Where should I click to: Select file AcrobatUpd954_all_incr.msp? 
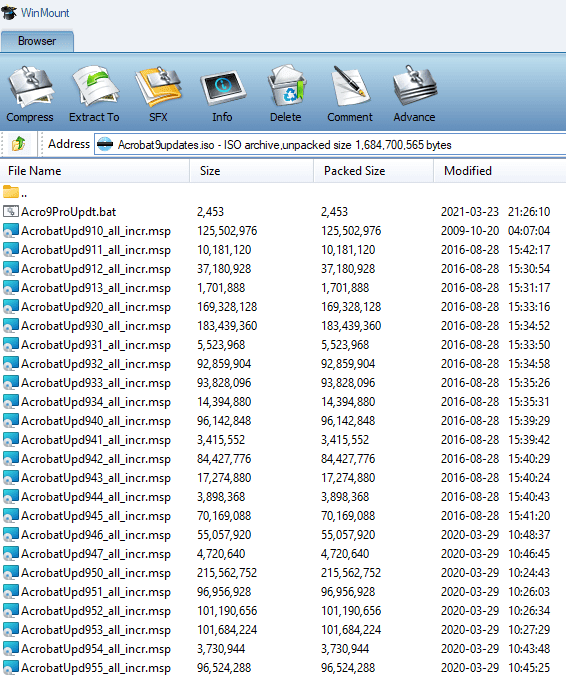pos(96,649)
